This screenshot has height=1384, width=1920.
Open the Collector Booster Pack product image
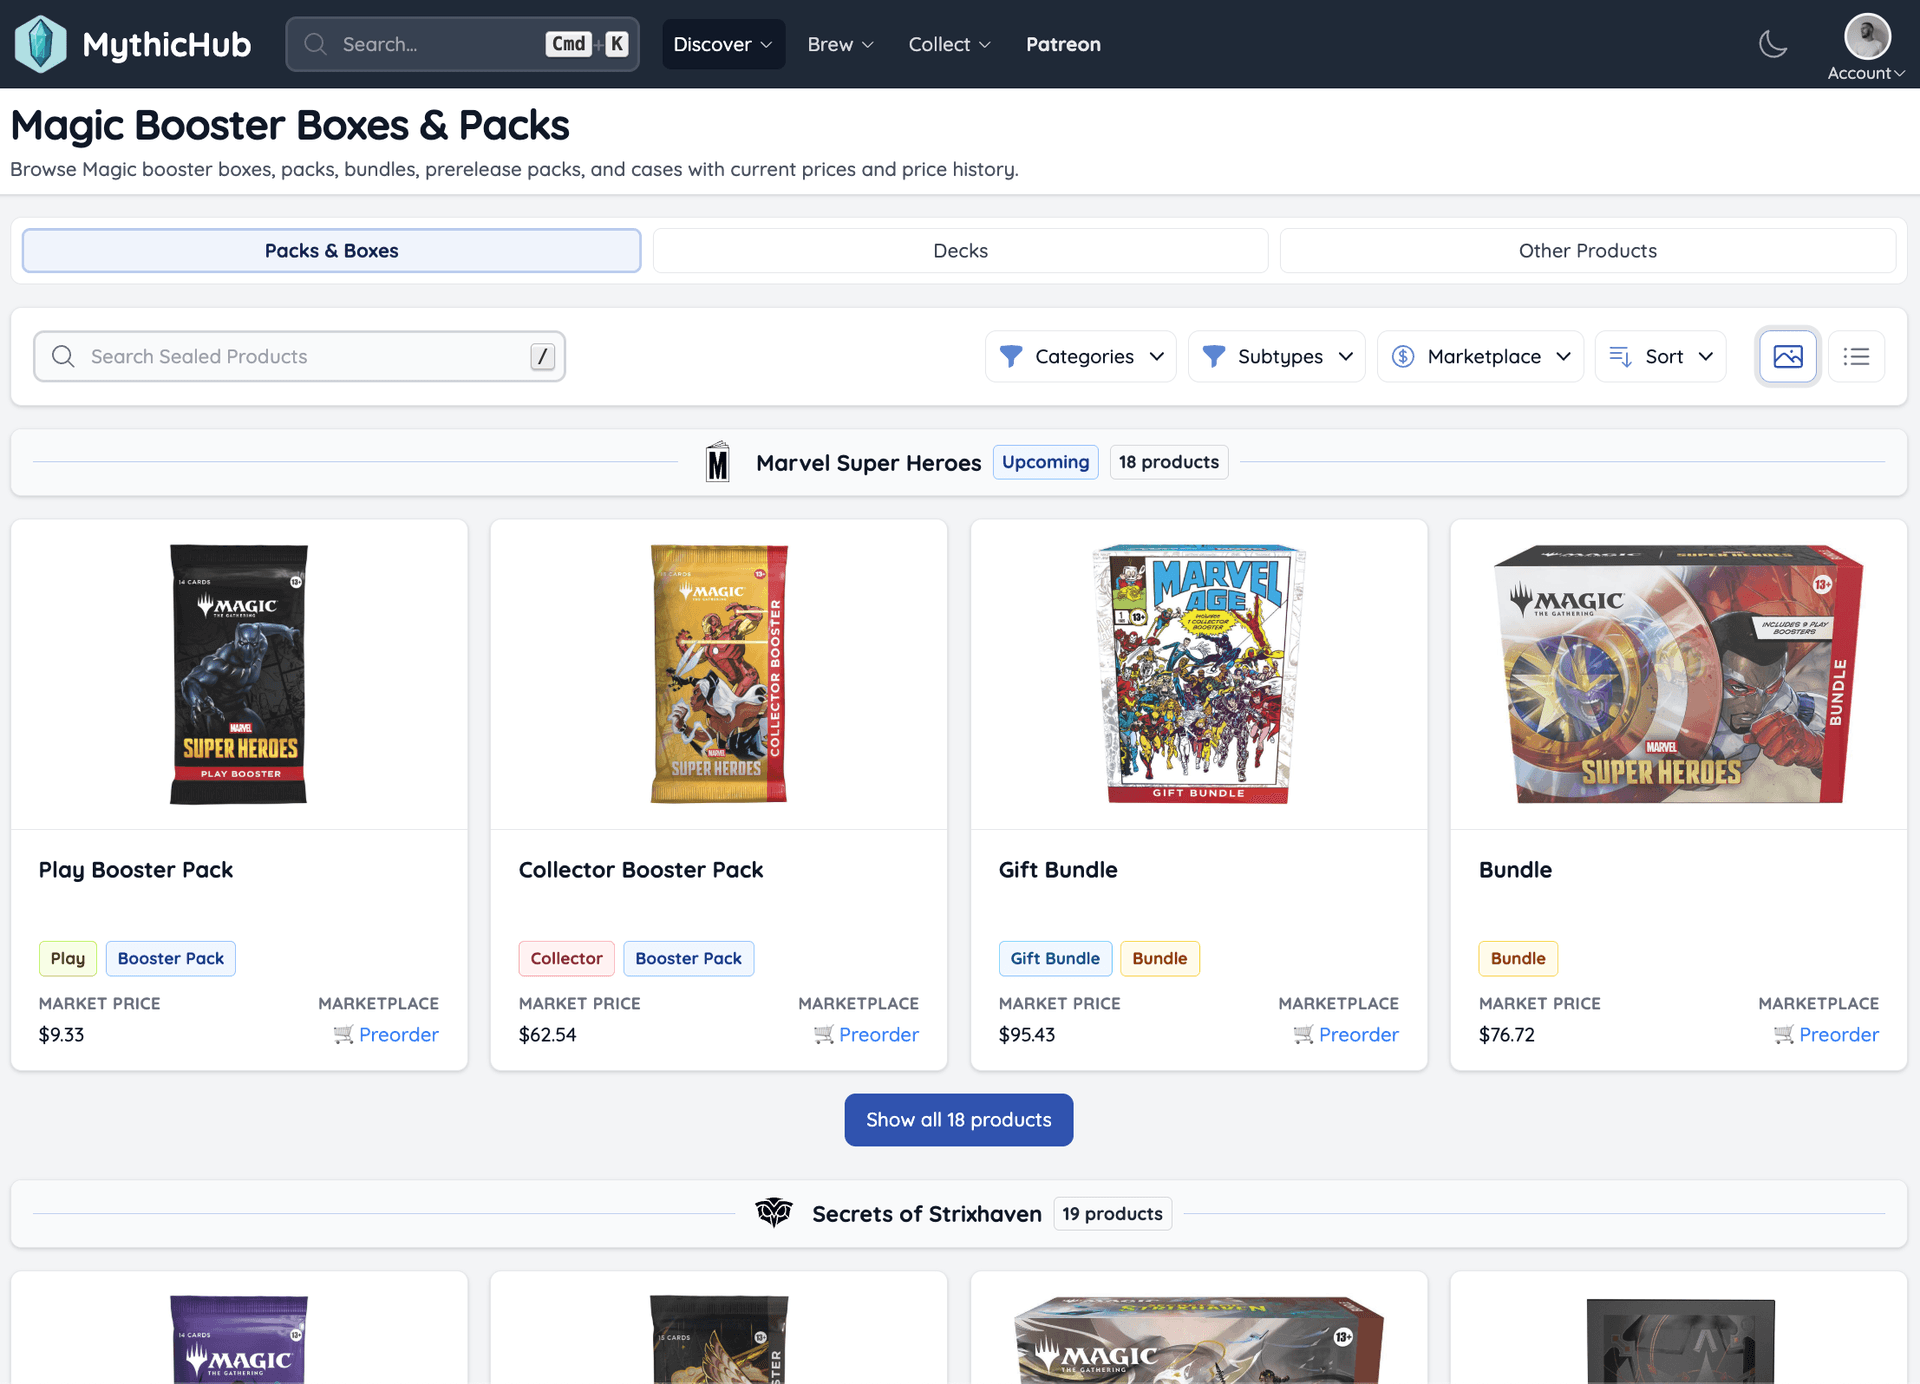[x=719, y=674]
